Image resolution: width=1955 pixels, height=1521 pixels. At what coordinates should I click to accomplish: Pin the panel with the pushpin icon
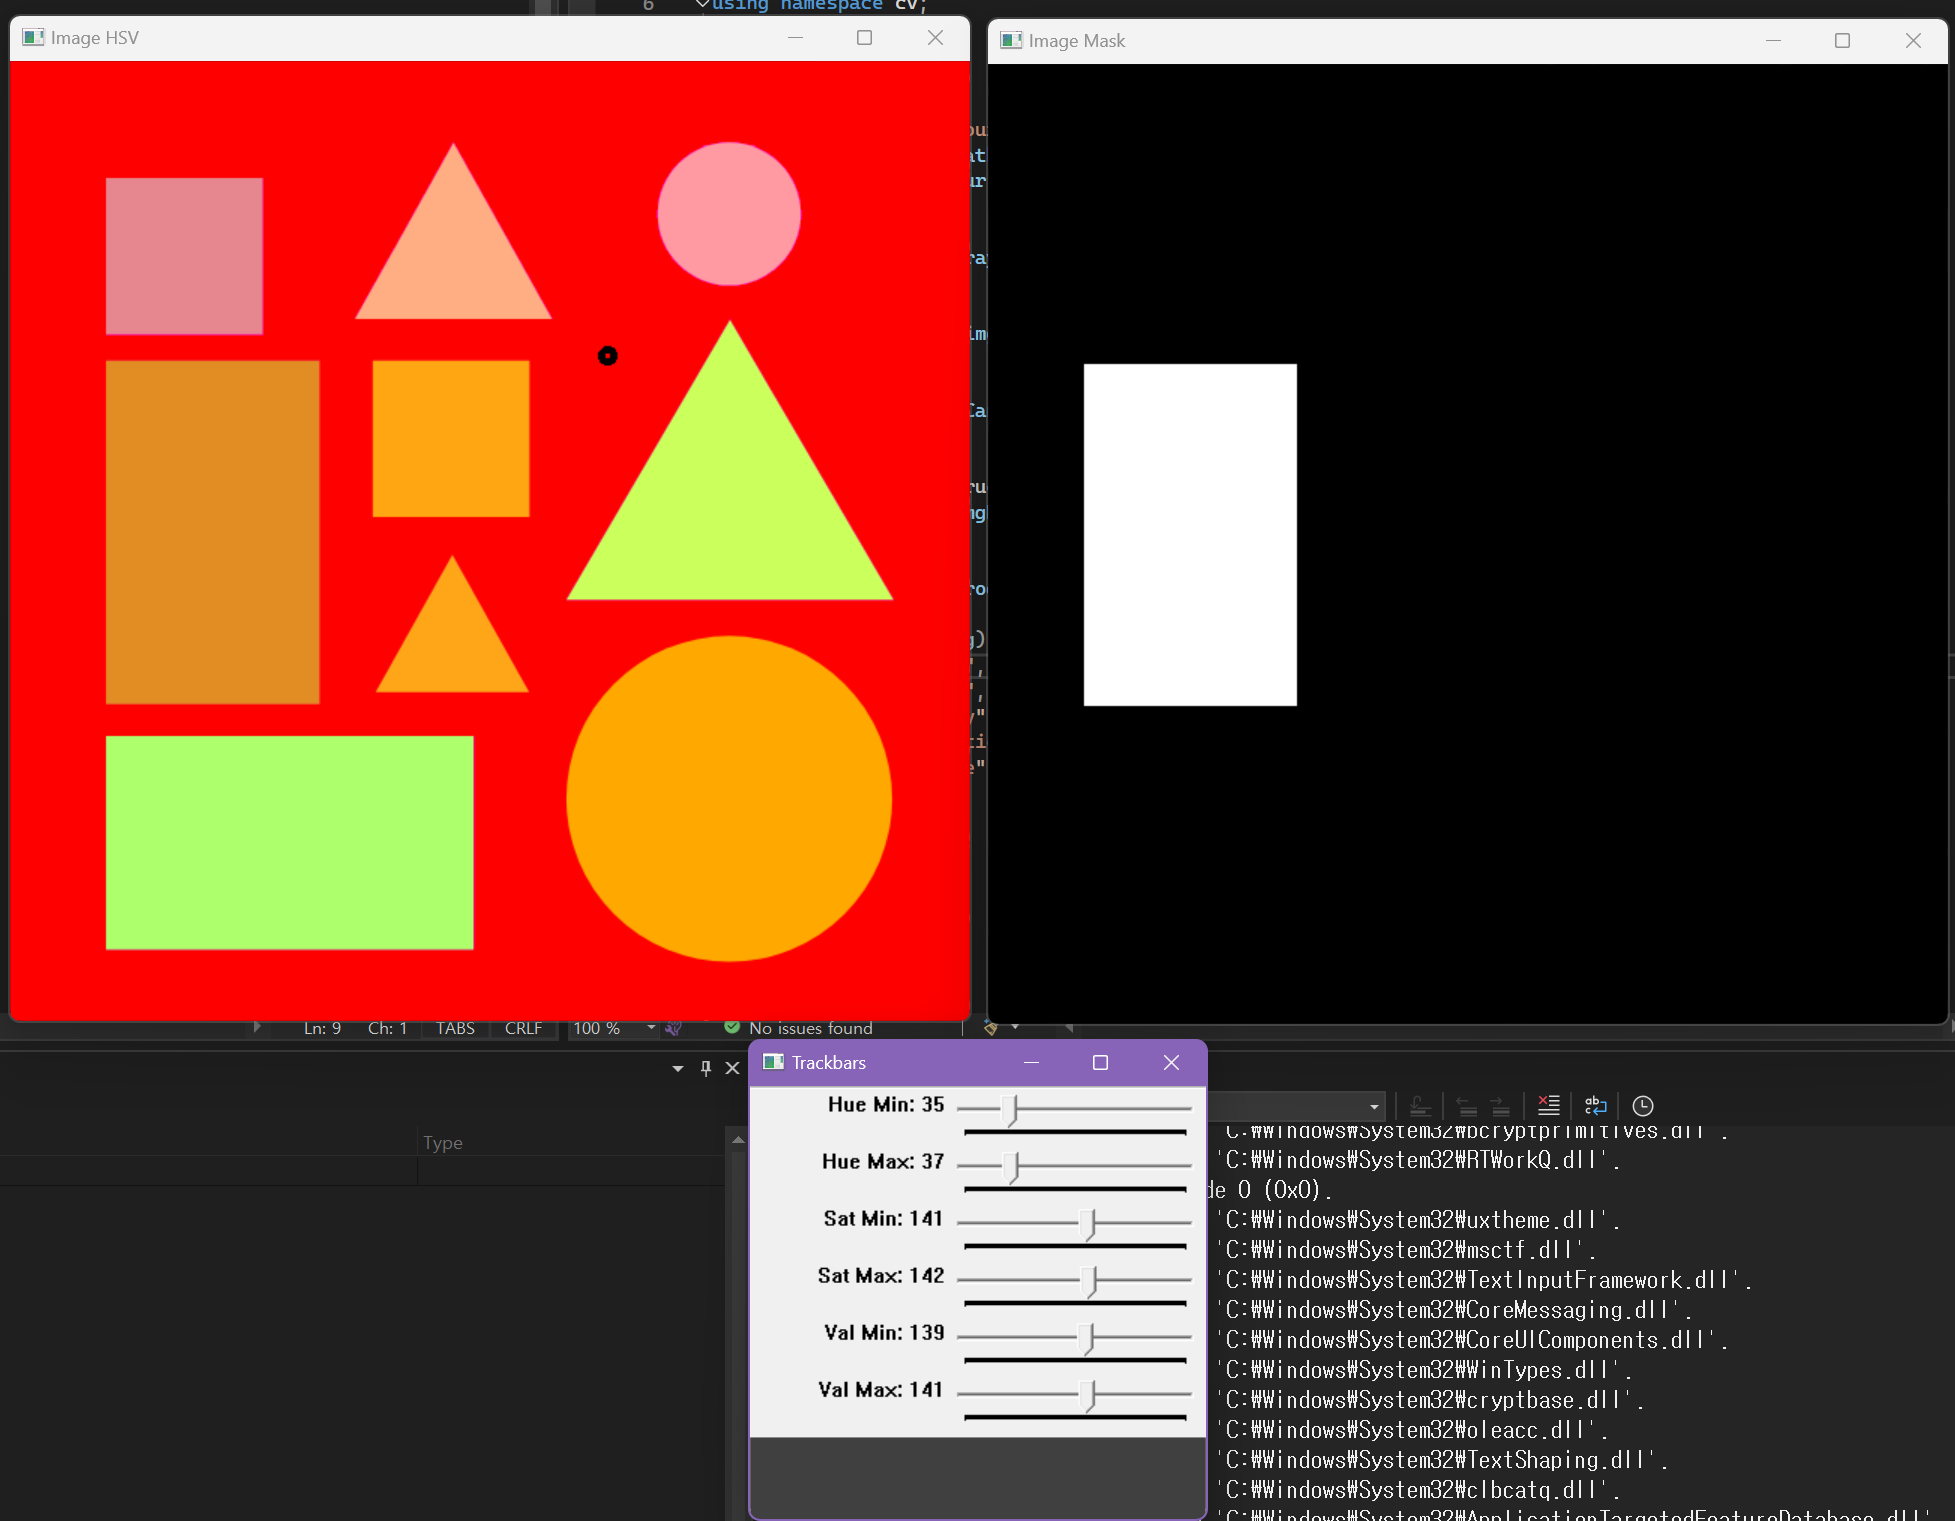point(705,1068)
